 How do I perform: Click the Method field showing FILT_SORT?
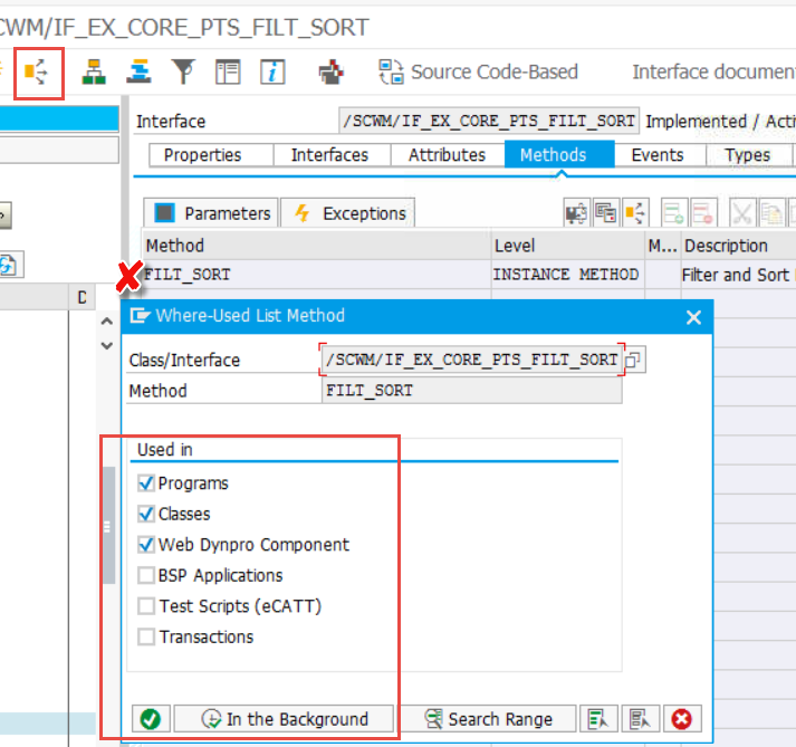[472, 391]
